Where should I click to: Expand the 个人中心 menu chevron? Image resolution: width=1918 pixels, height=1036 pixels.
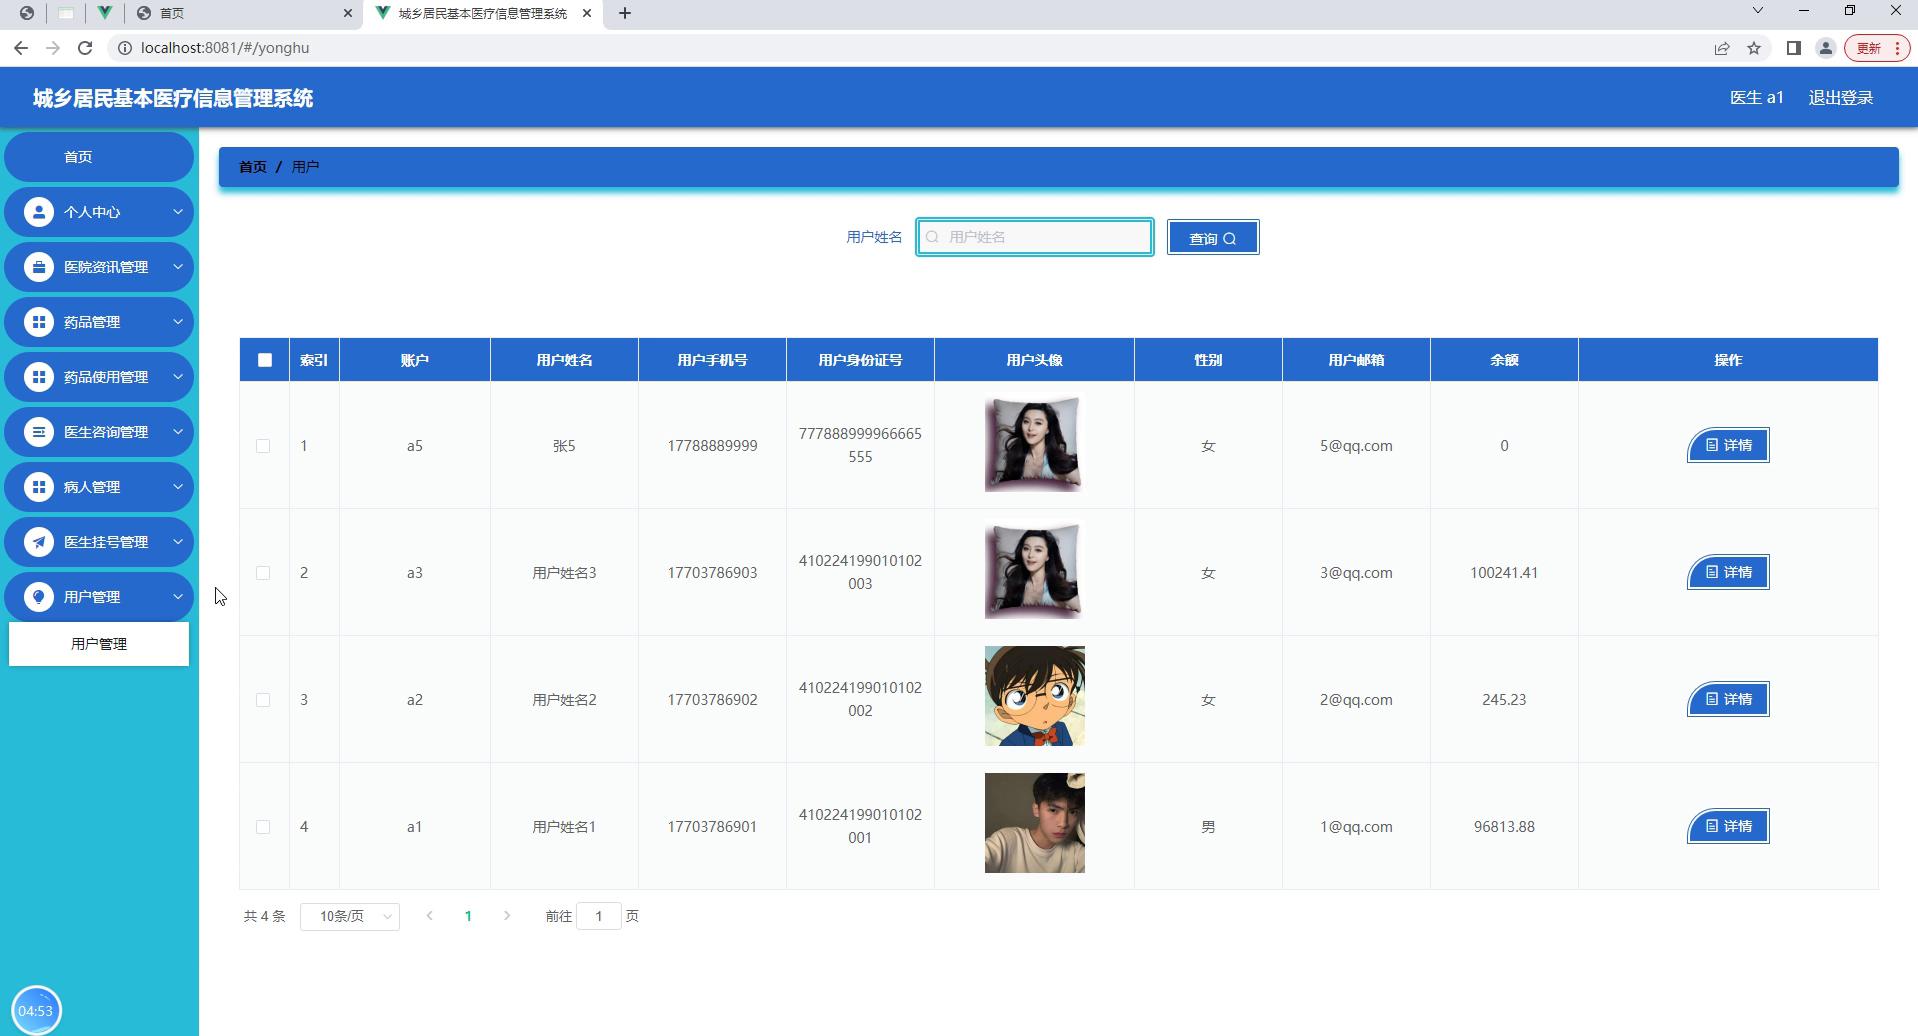pyautogui.click(x=177, y=212)
